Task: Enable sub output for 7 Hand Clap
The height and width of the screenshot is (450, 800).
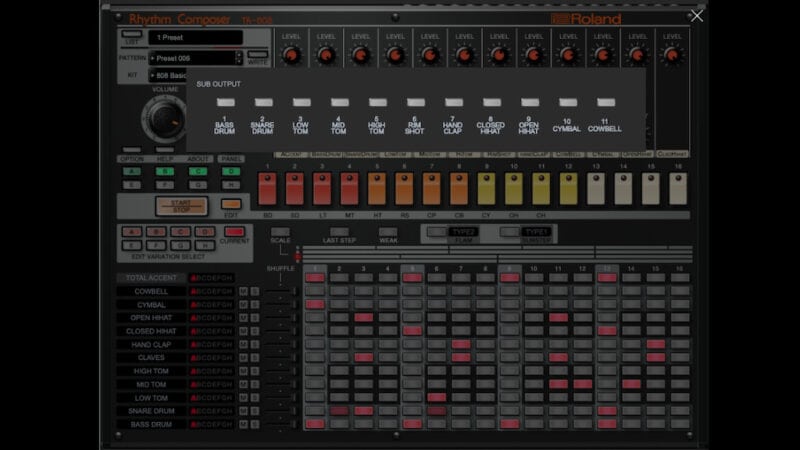Action: 454,103
